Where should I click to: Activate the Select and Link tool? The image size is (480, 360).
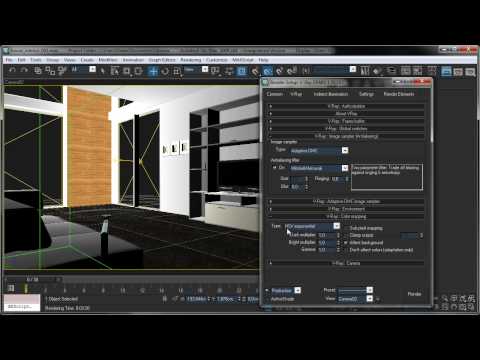(38, 70)
